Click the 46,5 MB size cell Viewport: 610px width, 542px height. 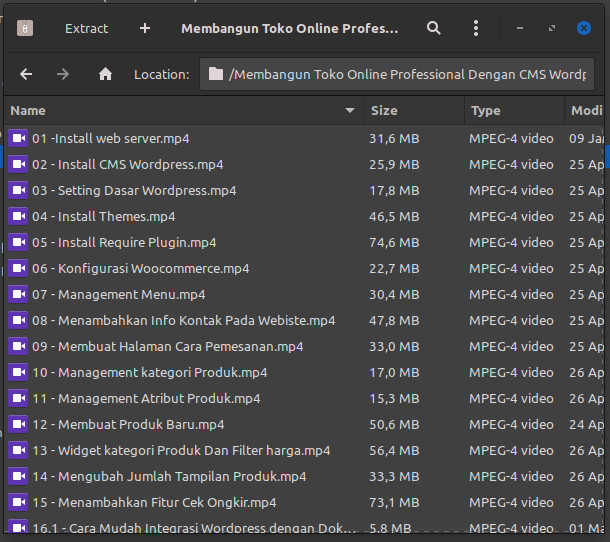click(394, 216)
